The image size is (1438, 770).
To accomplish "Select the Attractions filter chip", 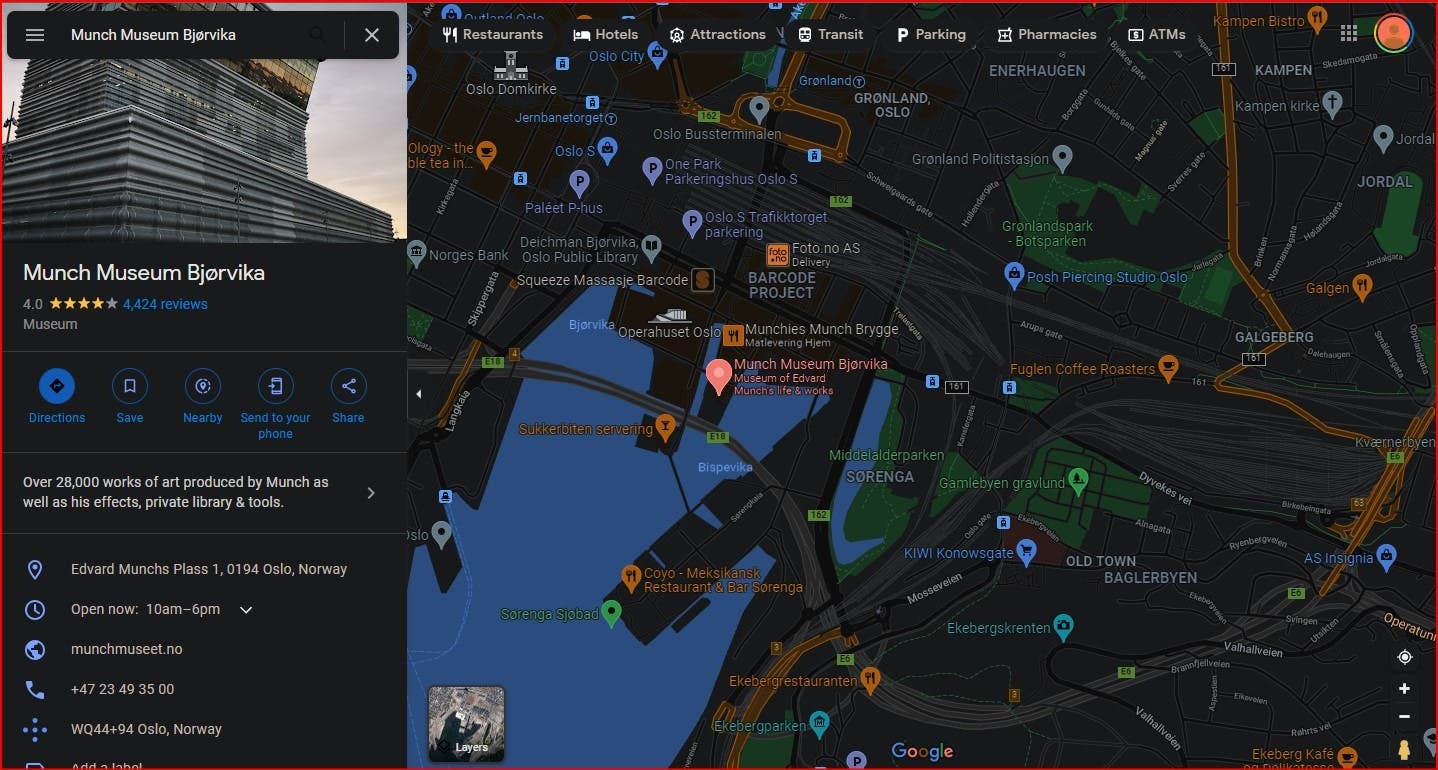I will click(x=718, y=35).
